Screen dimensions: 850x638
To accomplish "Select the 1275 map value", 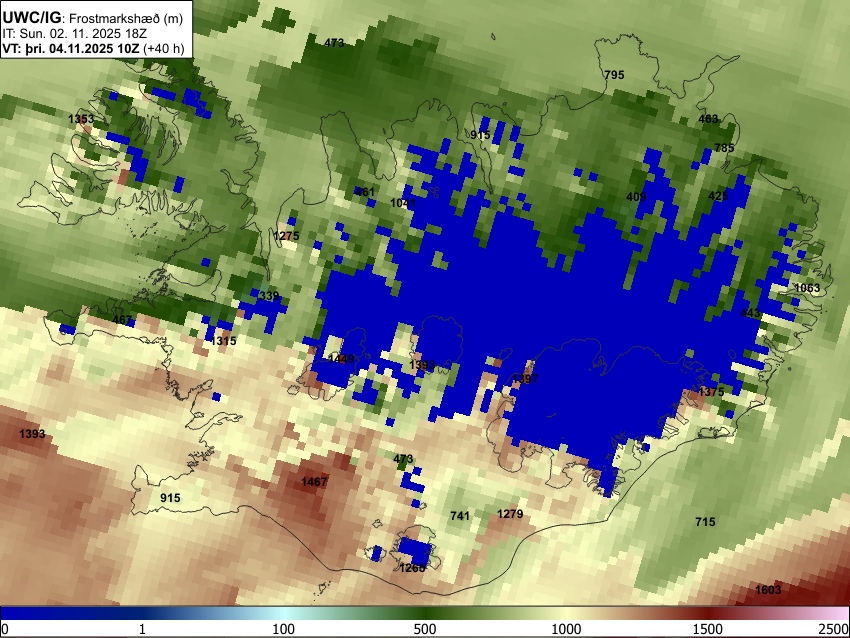I will (x=286, y=236).
